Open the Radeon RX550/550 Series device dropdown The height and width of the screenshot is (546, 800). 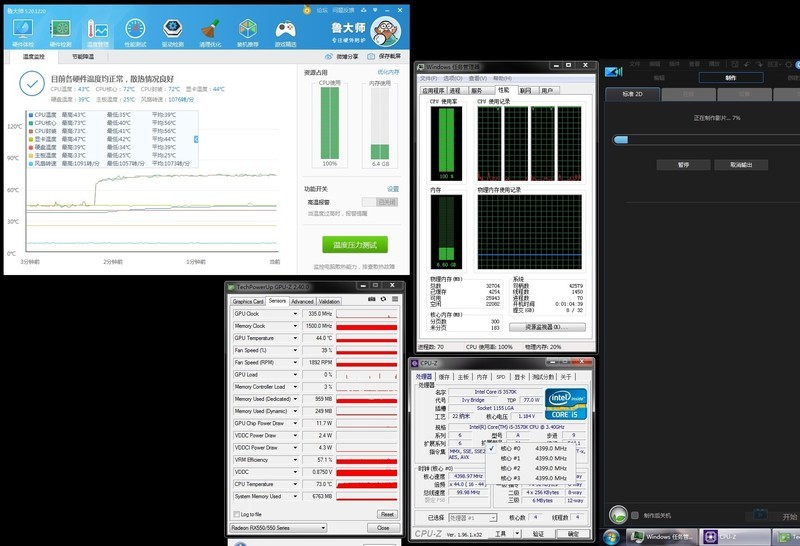point(279,528)
